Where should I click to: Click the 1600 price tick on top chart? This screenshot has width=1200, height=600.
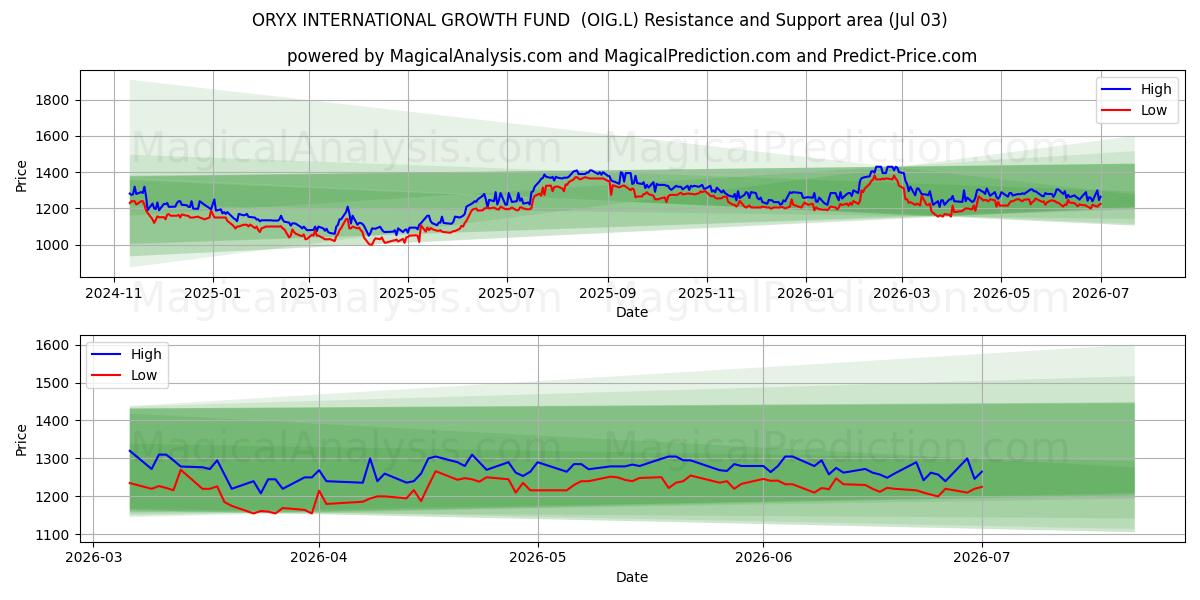pos(51,136)
